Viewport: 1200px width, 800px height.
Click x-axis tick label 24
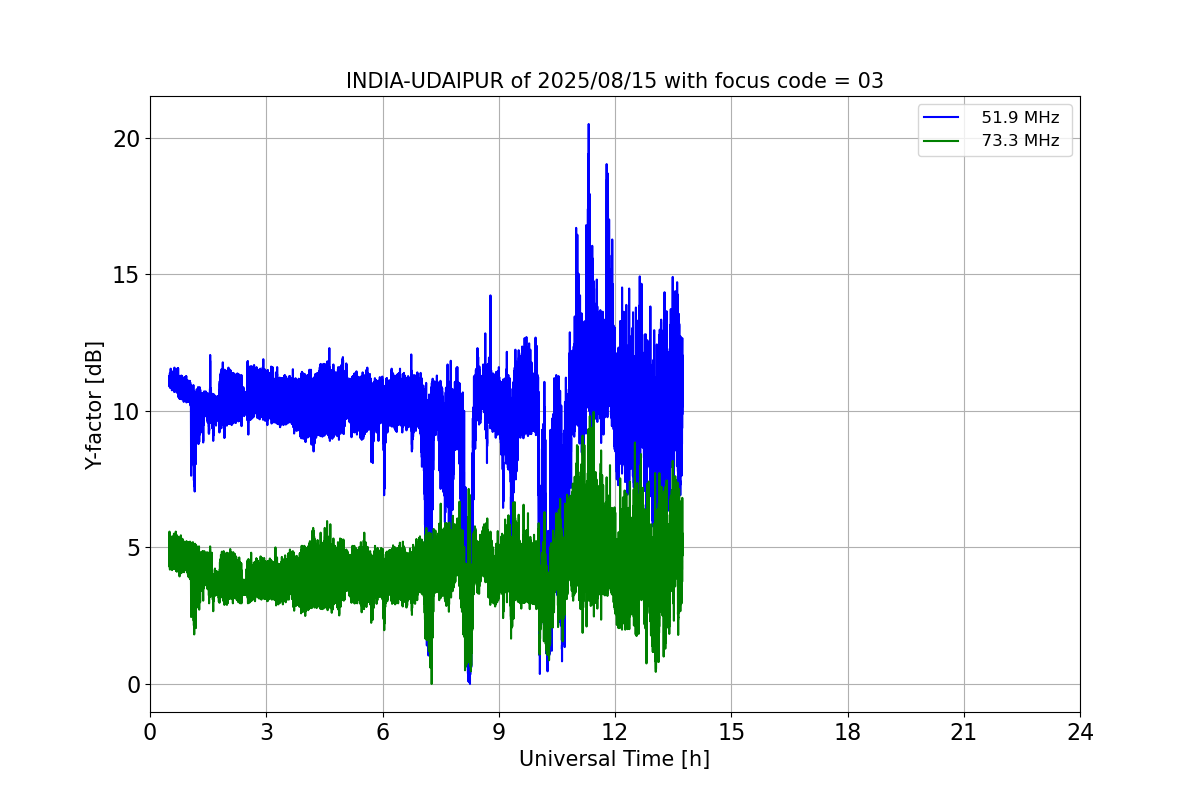coord(1080,732)
